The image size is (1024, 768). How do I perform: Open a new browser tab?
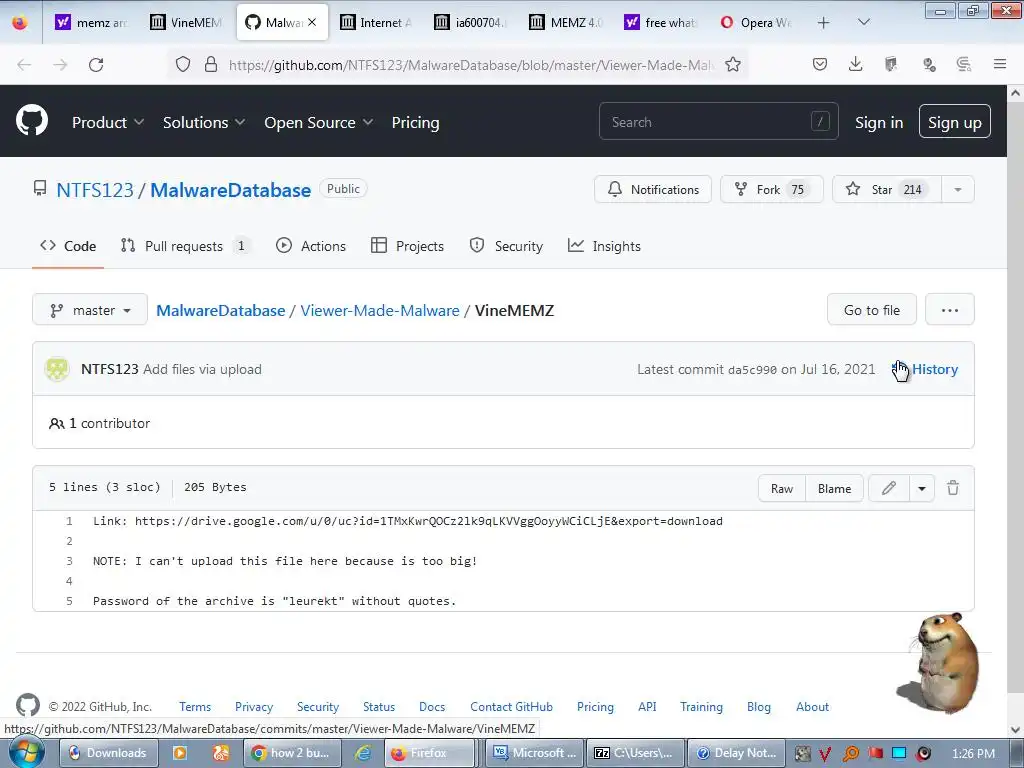(x=824, y=23)
